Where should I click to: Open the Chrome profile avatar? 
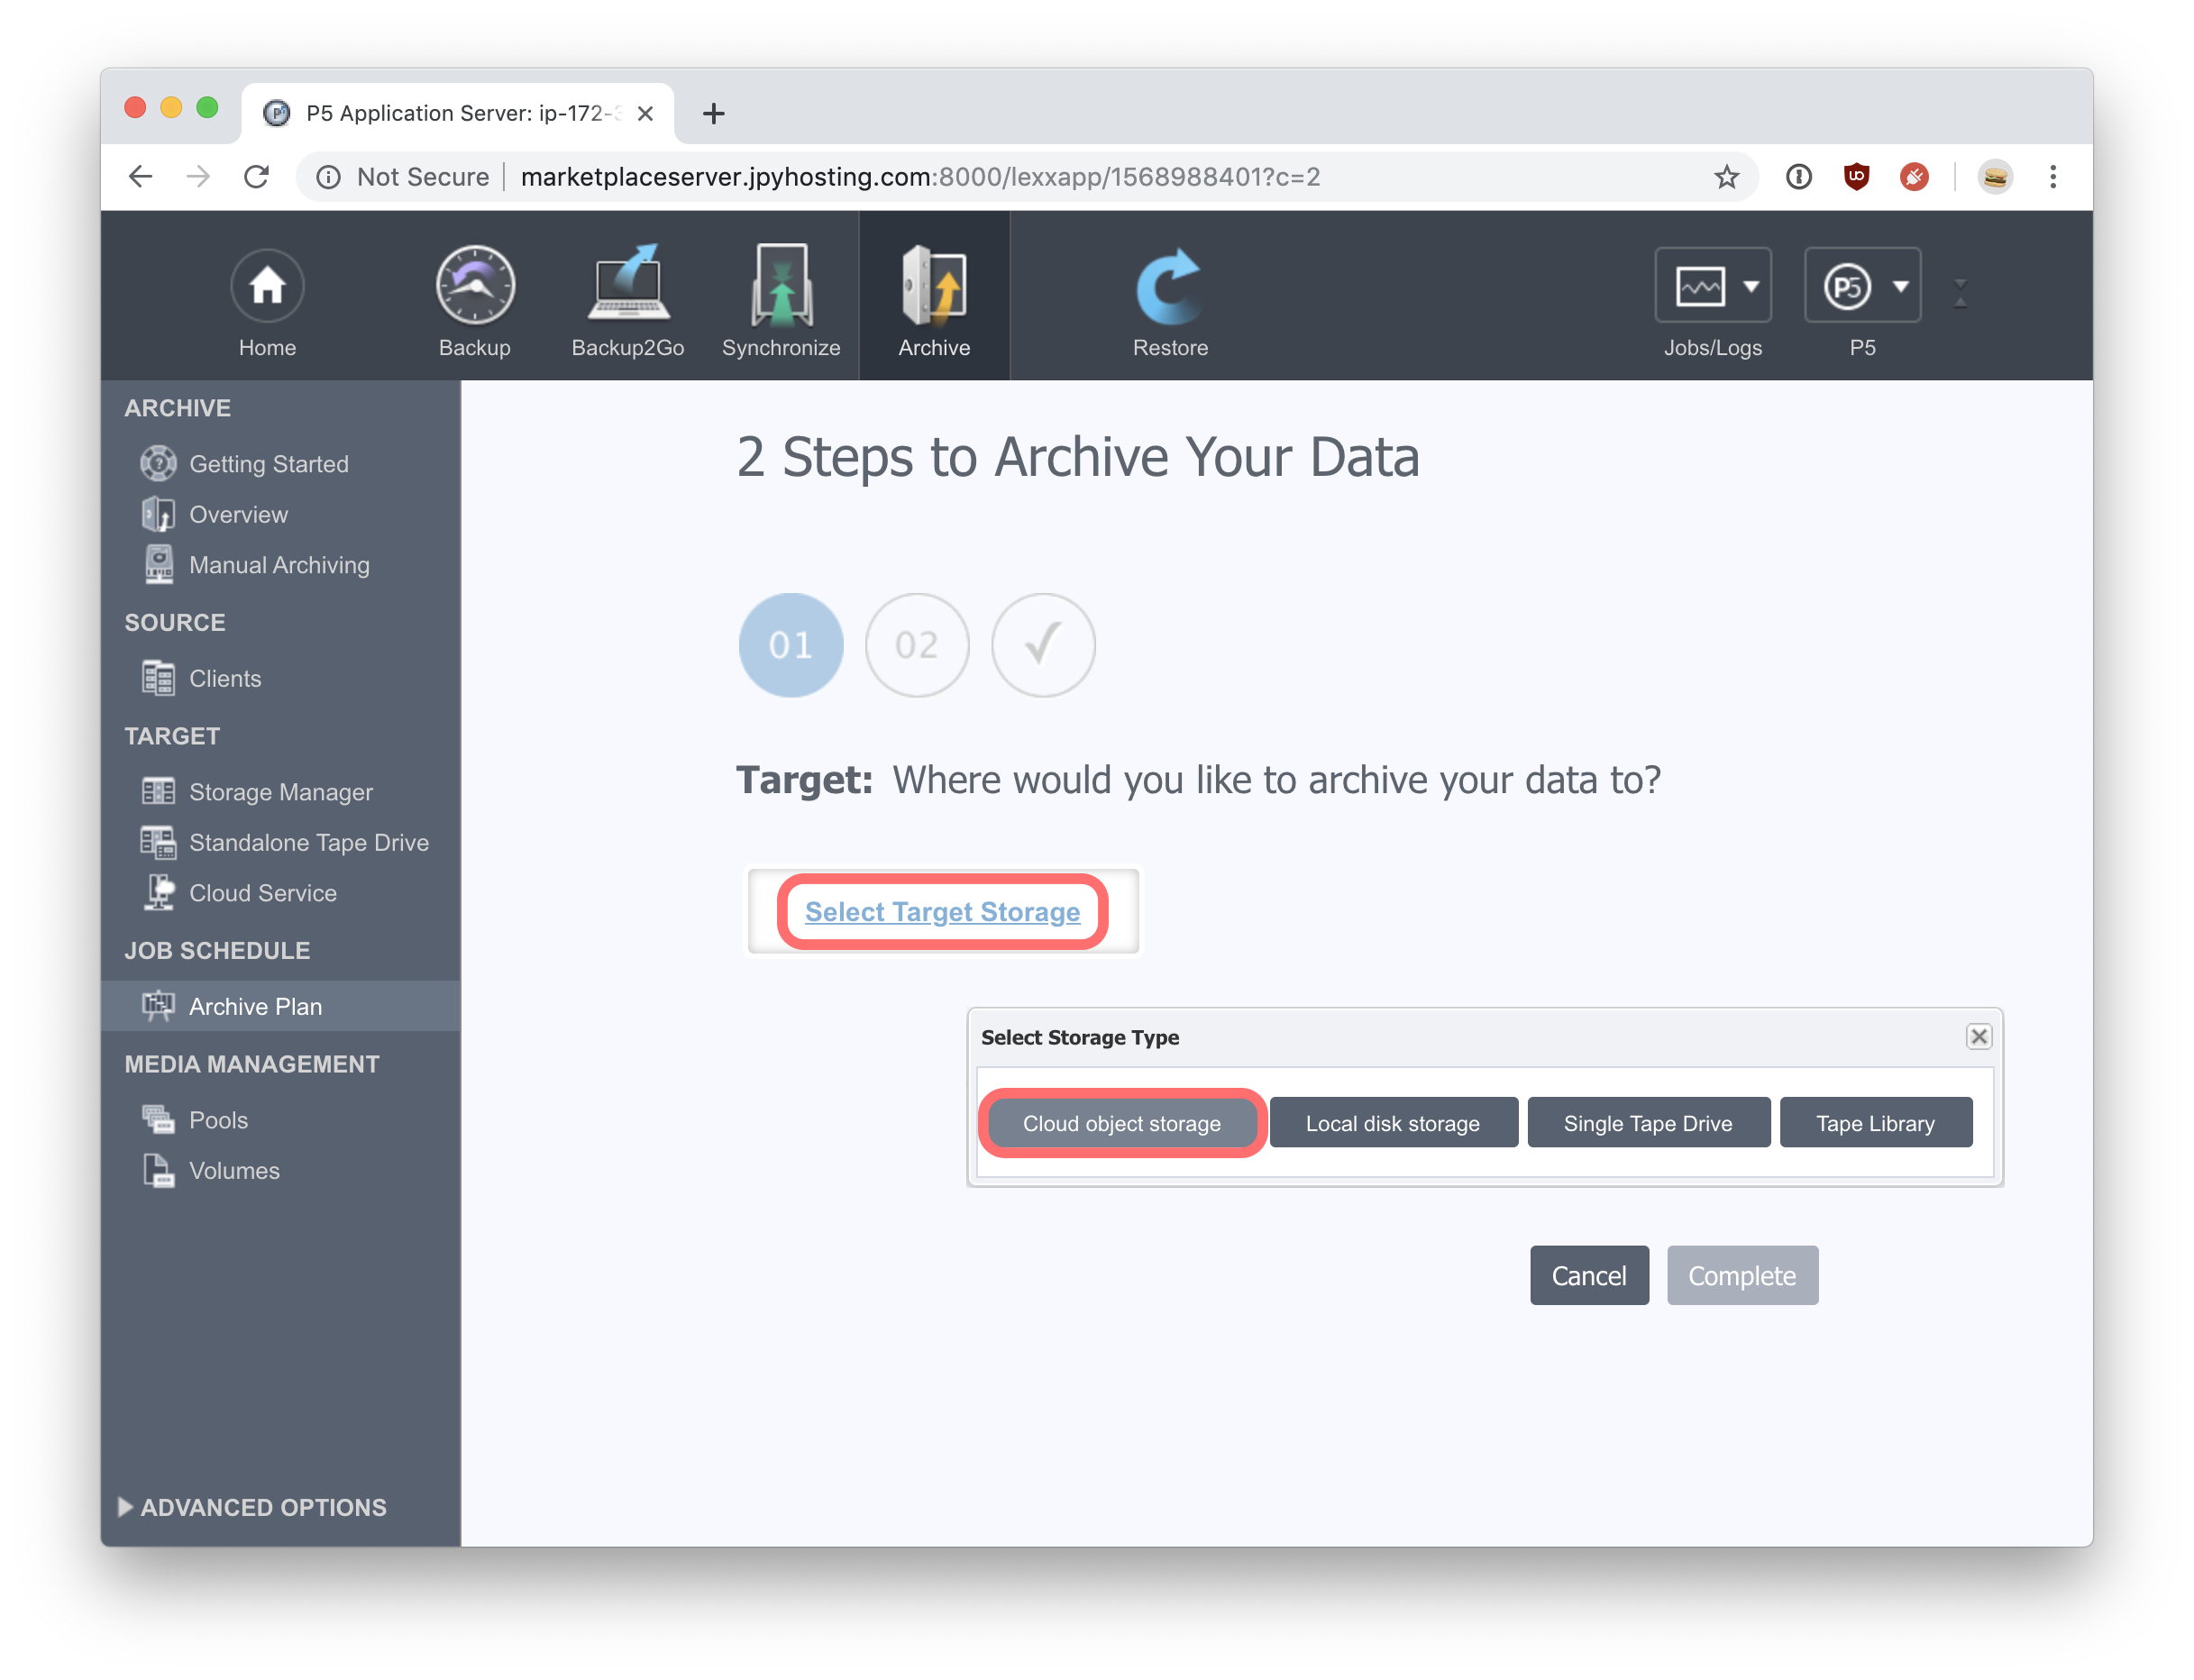click(1995, 177)
